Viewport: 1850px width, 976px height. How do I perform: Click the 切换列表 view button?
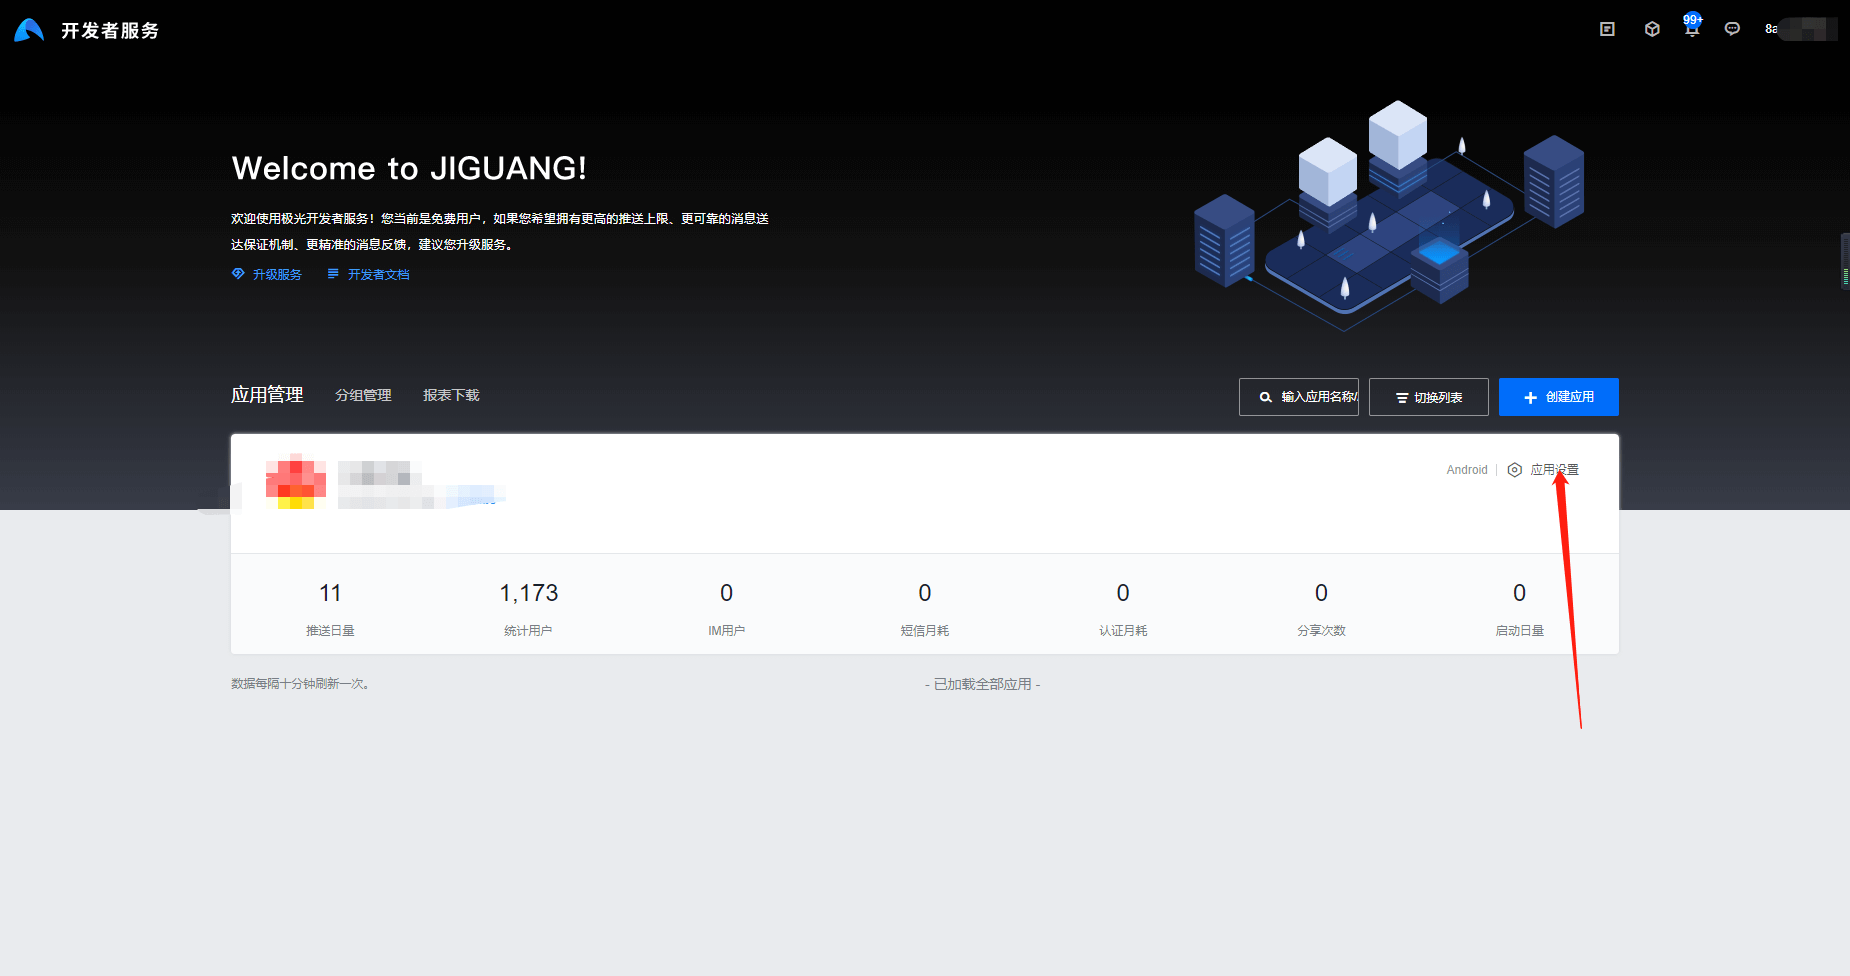coord(1429,397)
